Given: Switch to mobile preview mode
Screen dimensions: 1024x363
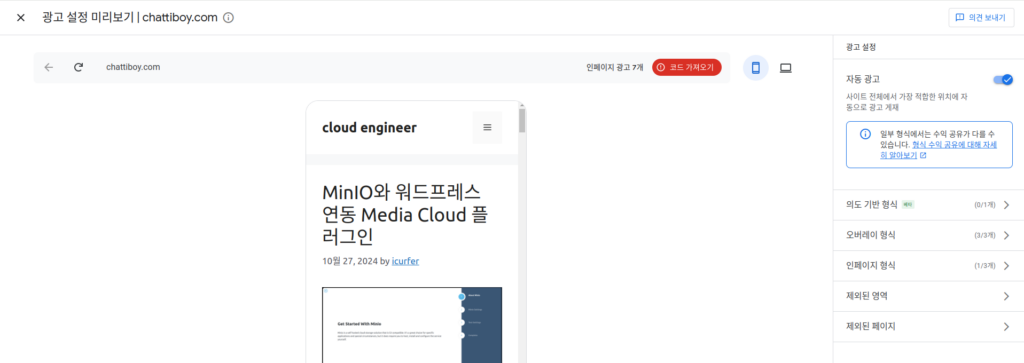Looking at the screenshot, I should coord(756,68).
